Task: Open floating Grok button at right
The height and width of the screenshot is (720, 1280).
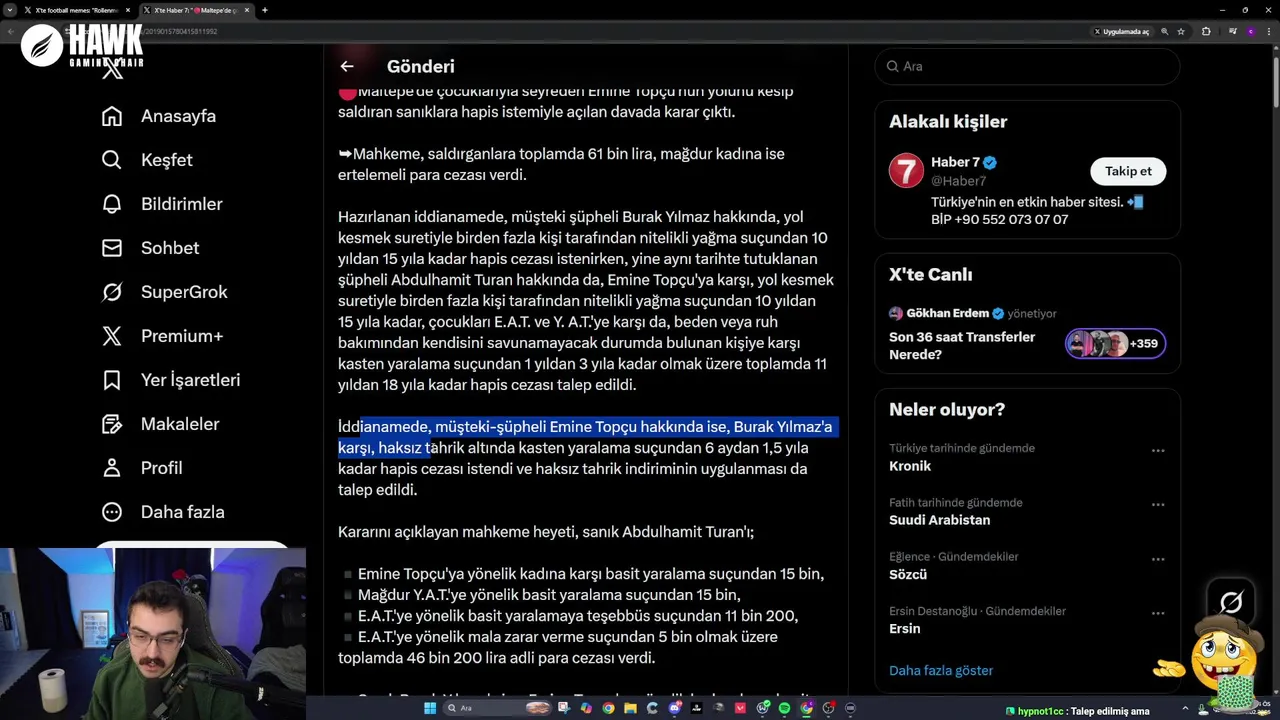Action: 1231,602
